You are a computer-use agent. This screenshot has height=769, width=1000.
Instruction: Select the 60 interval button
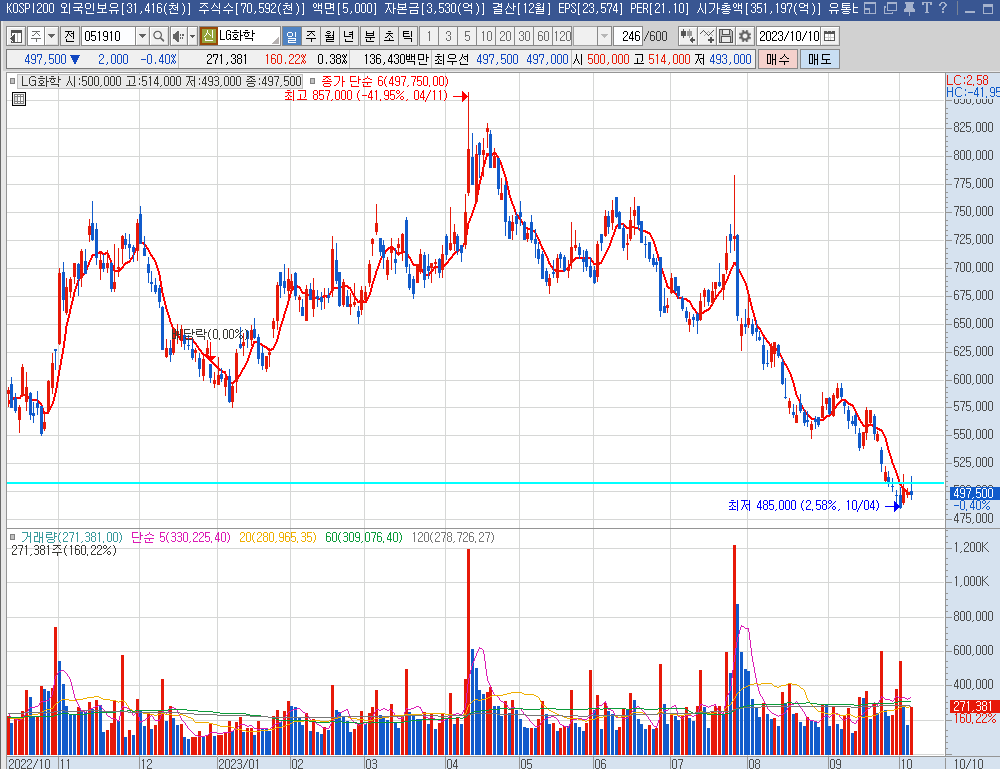pos(543,36)
